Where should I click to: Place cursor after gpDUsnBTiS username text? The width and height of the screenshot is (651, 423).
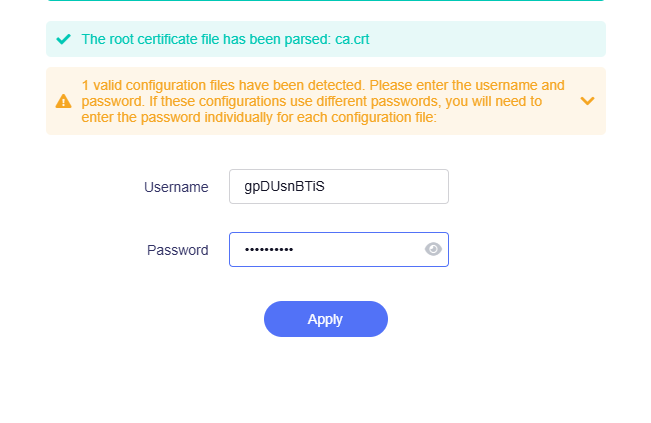pos(326,186)
